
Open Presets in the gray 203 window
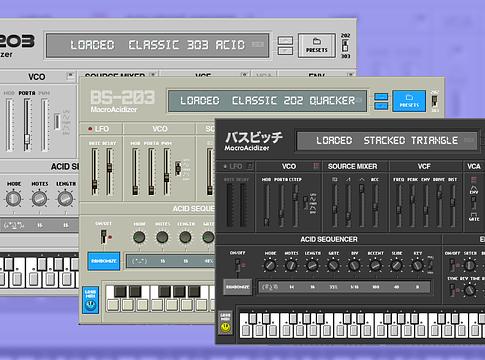tap(317, 45)
